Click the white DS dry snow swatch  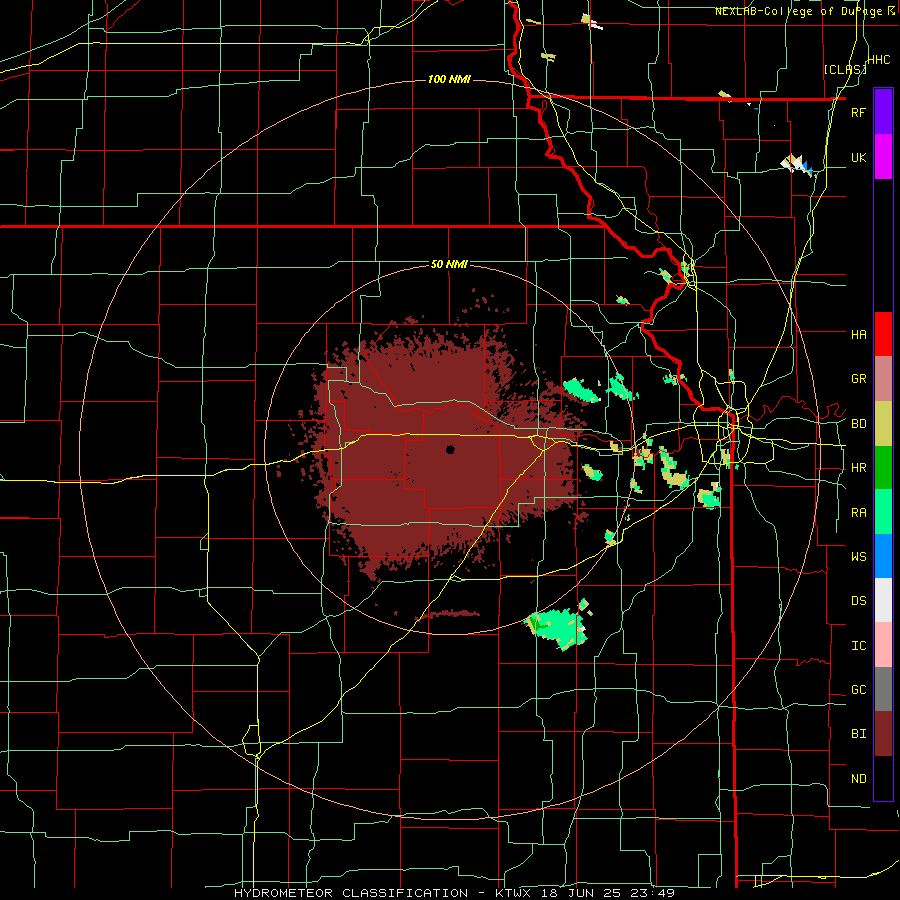pos(883,600)
